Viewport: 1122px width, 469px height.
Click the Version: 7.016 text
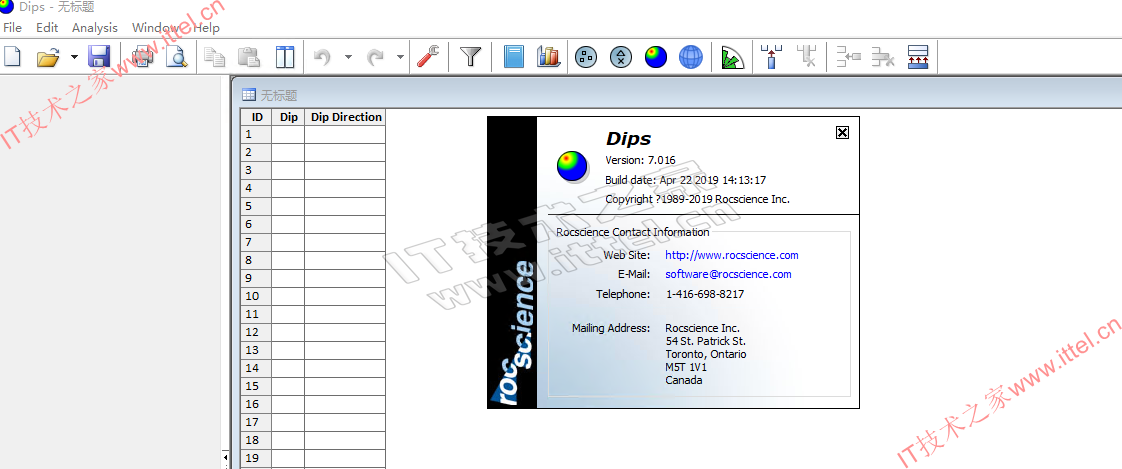point(640,160)
